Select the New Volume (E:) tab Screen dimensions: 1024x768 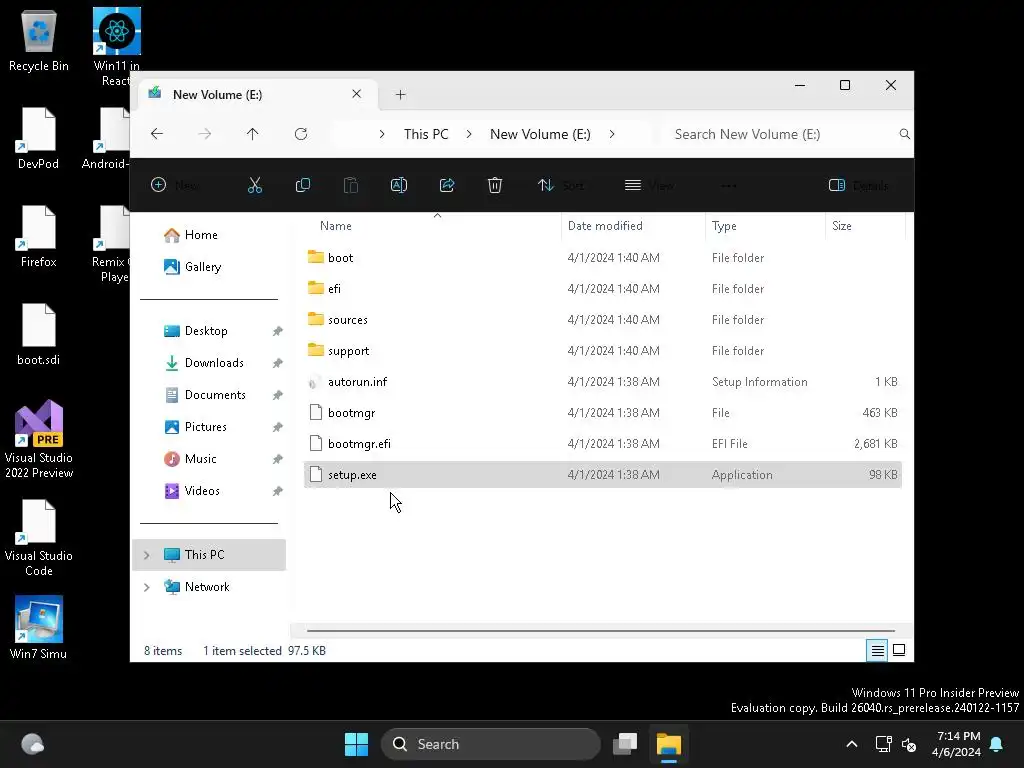click(259, 95)
